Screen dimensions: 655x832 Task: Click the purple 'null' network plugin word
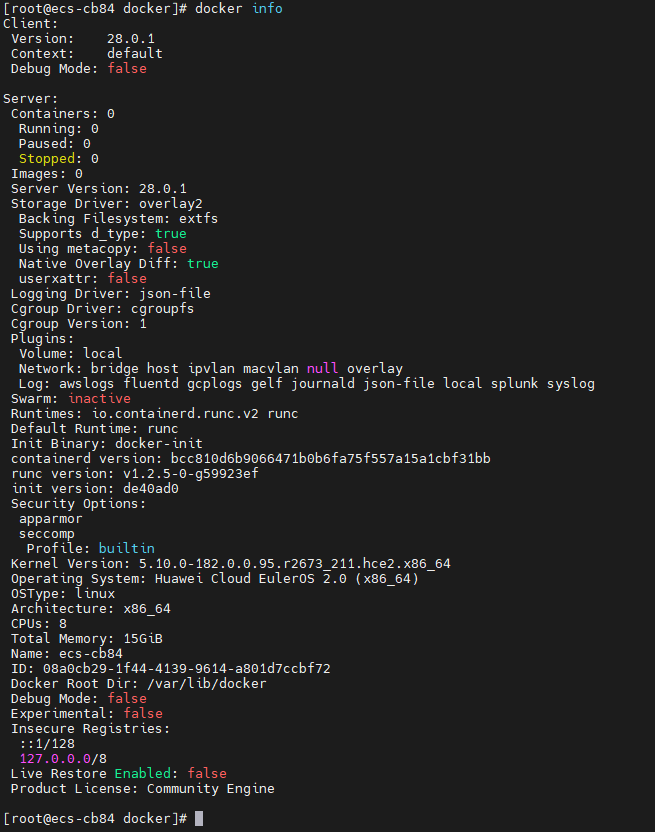(322, 368)
